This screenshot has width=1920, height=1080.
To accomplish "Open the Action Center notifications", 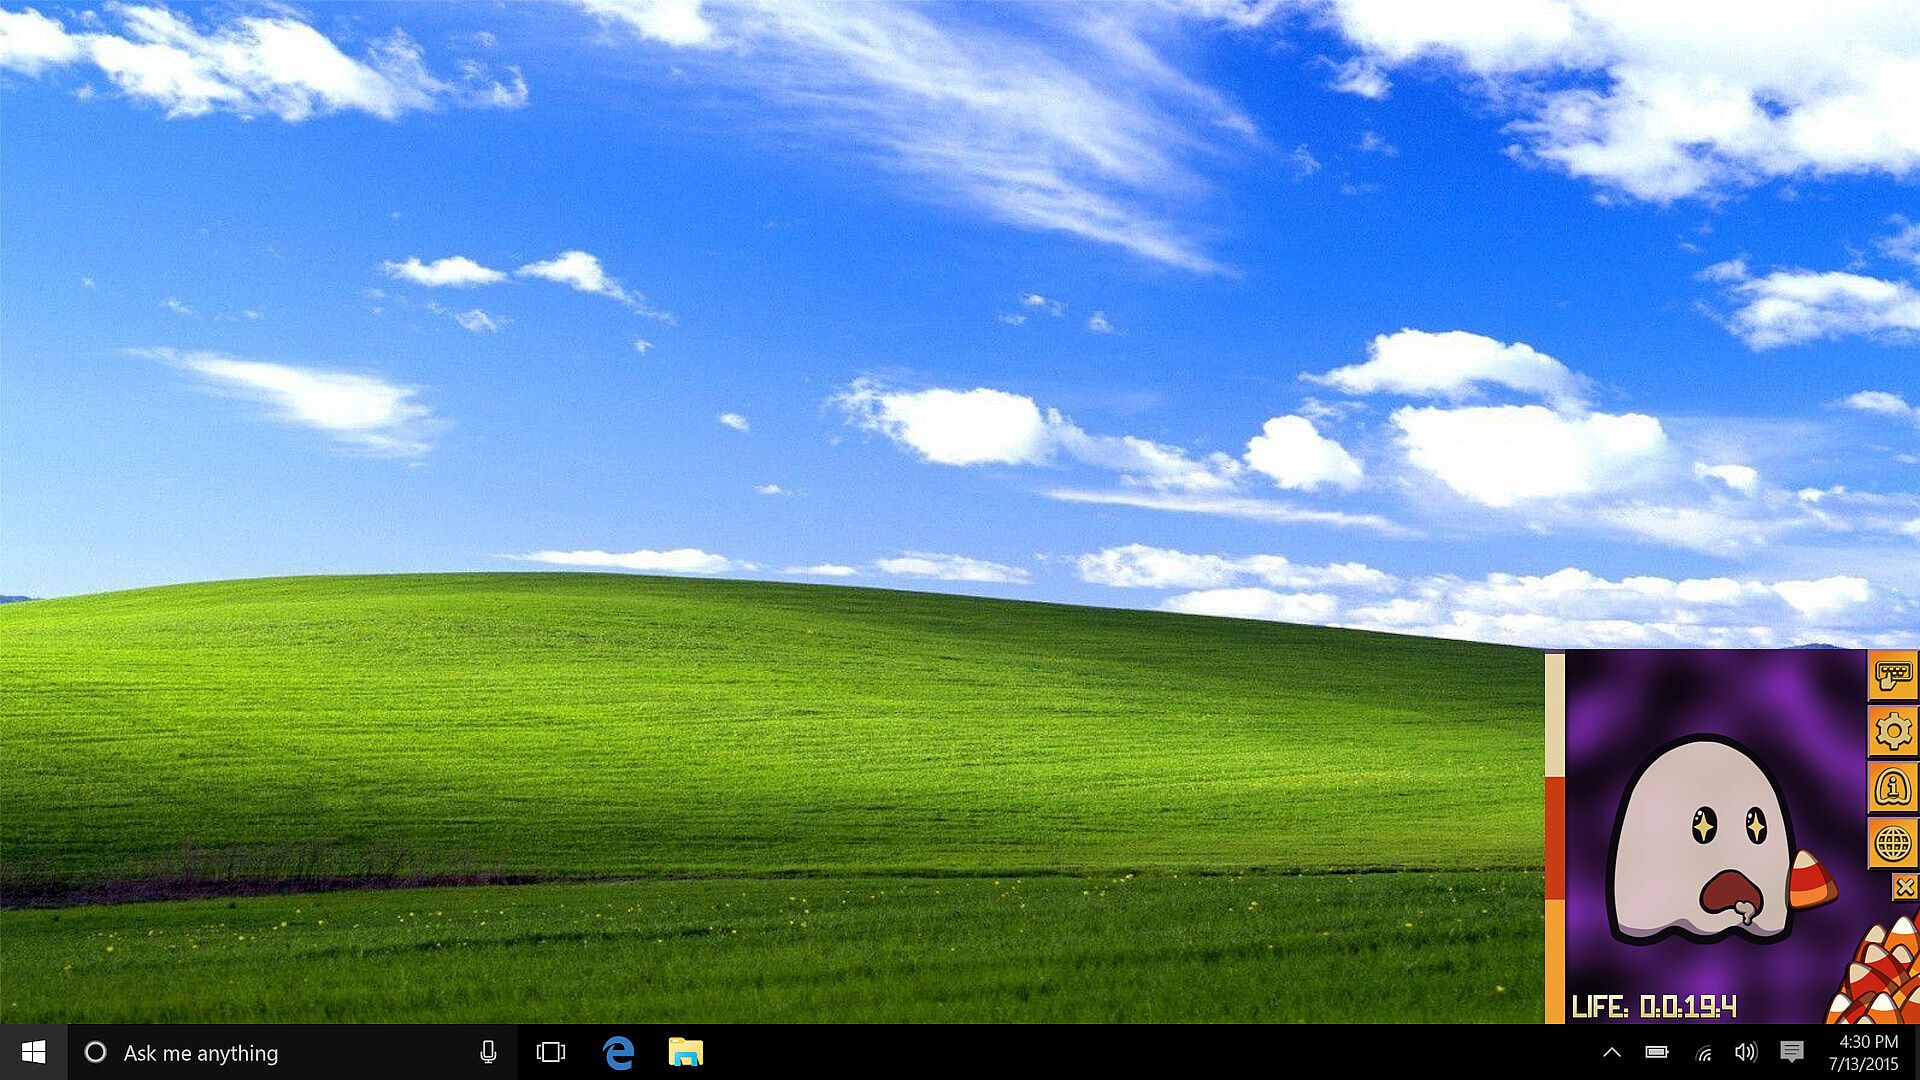I will 1791,1052.
